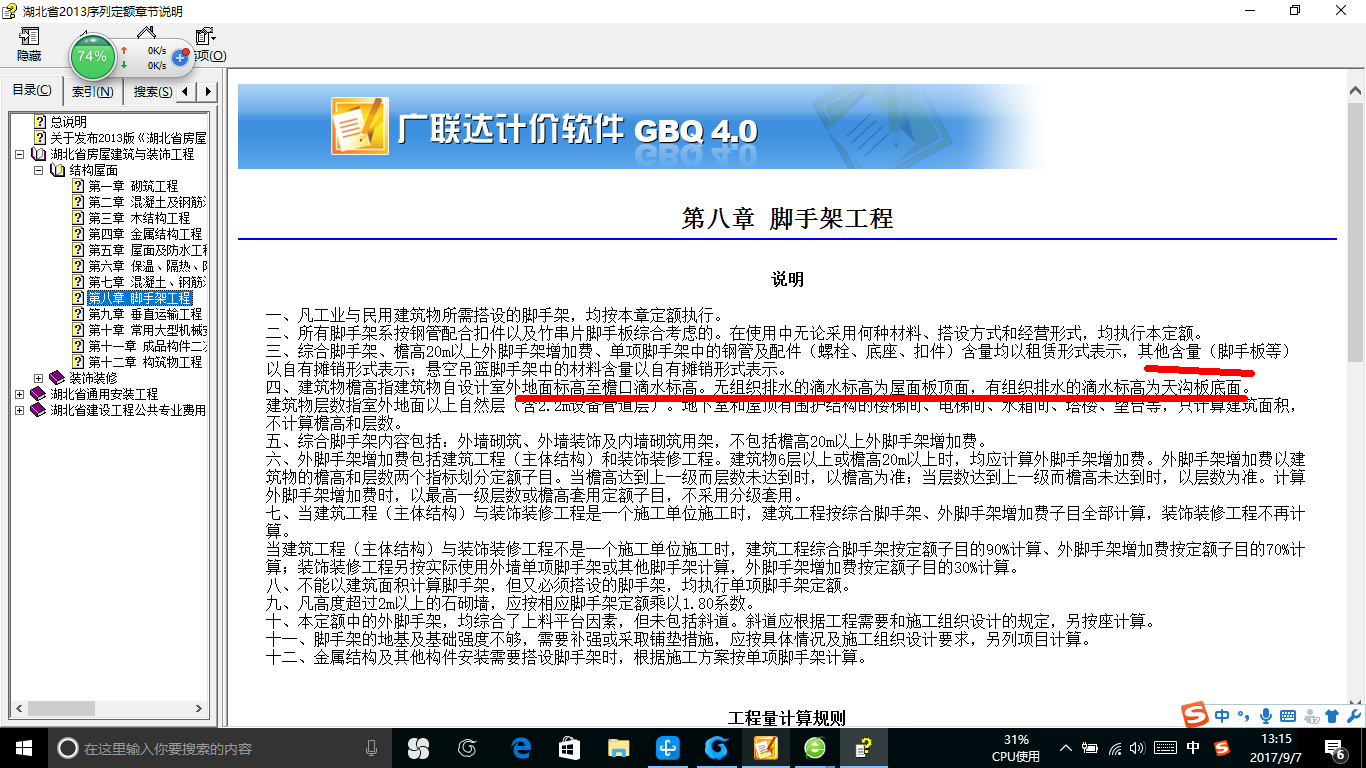The height and width of the screenshot is (768, 1366).
Task: Expand 湖北省通用安装工程 tree node
Action: coord(20,394)
